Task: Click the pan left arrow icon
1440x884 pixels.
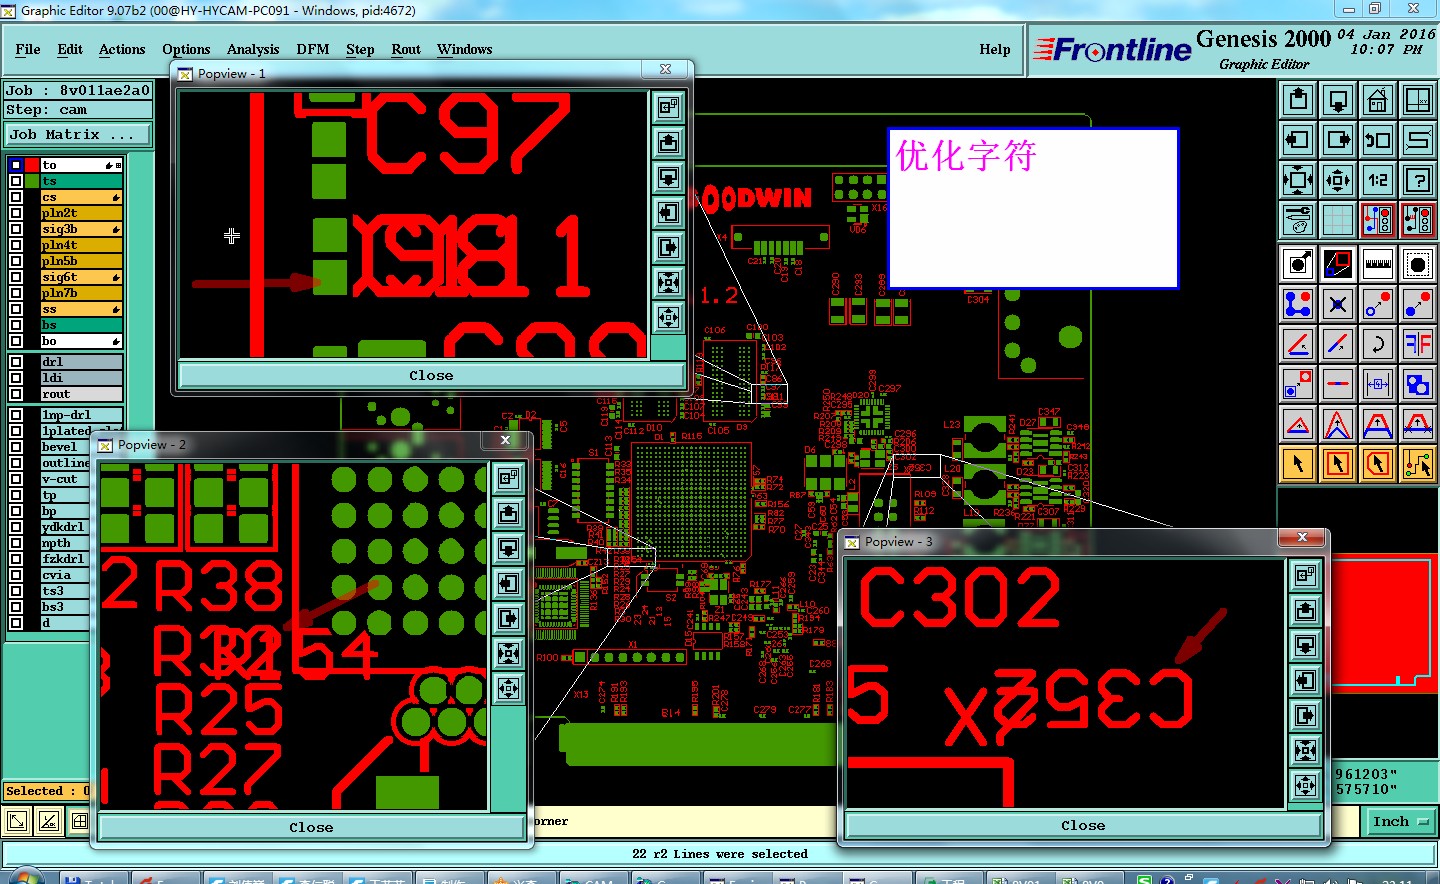Action: (x=1298, y=140)
